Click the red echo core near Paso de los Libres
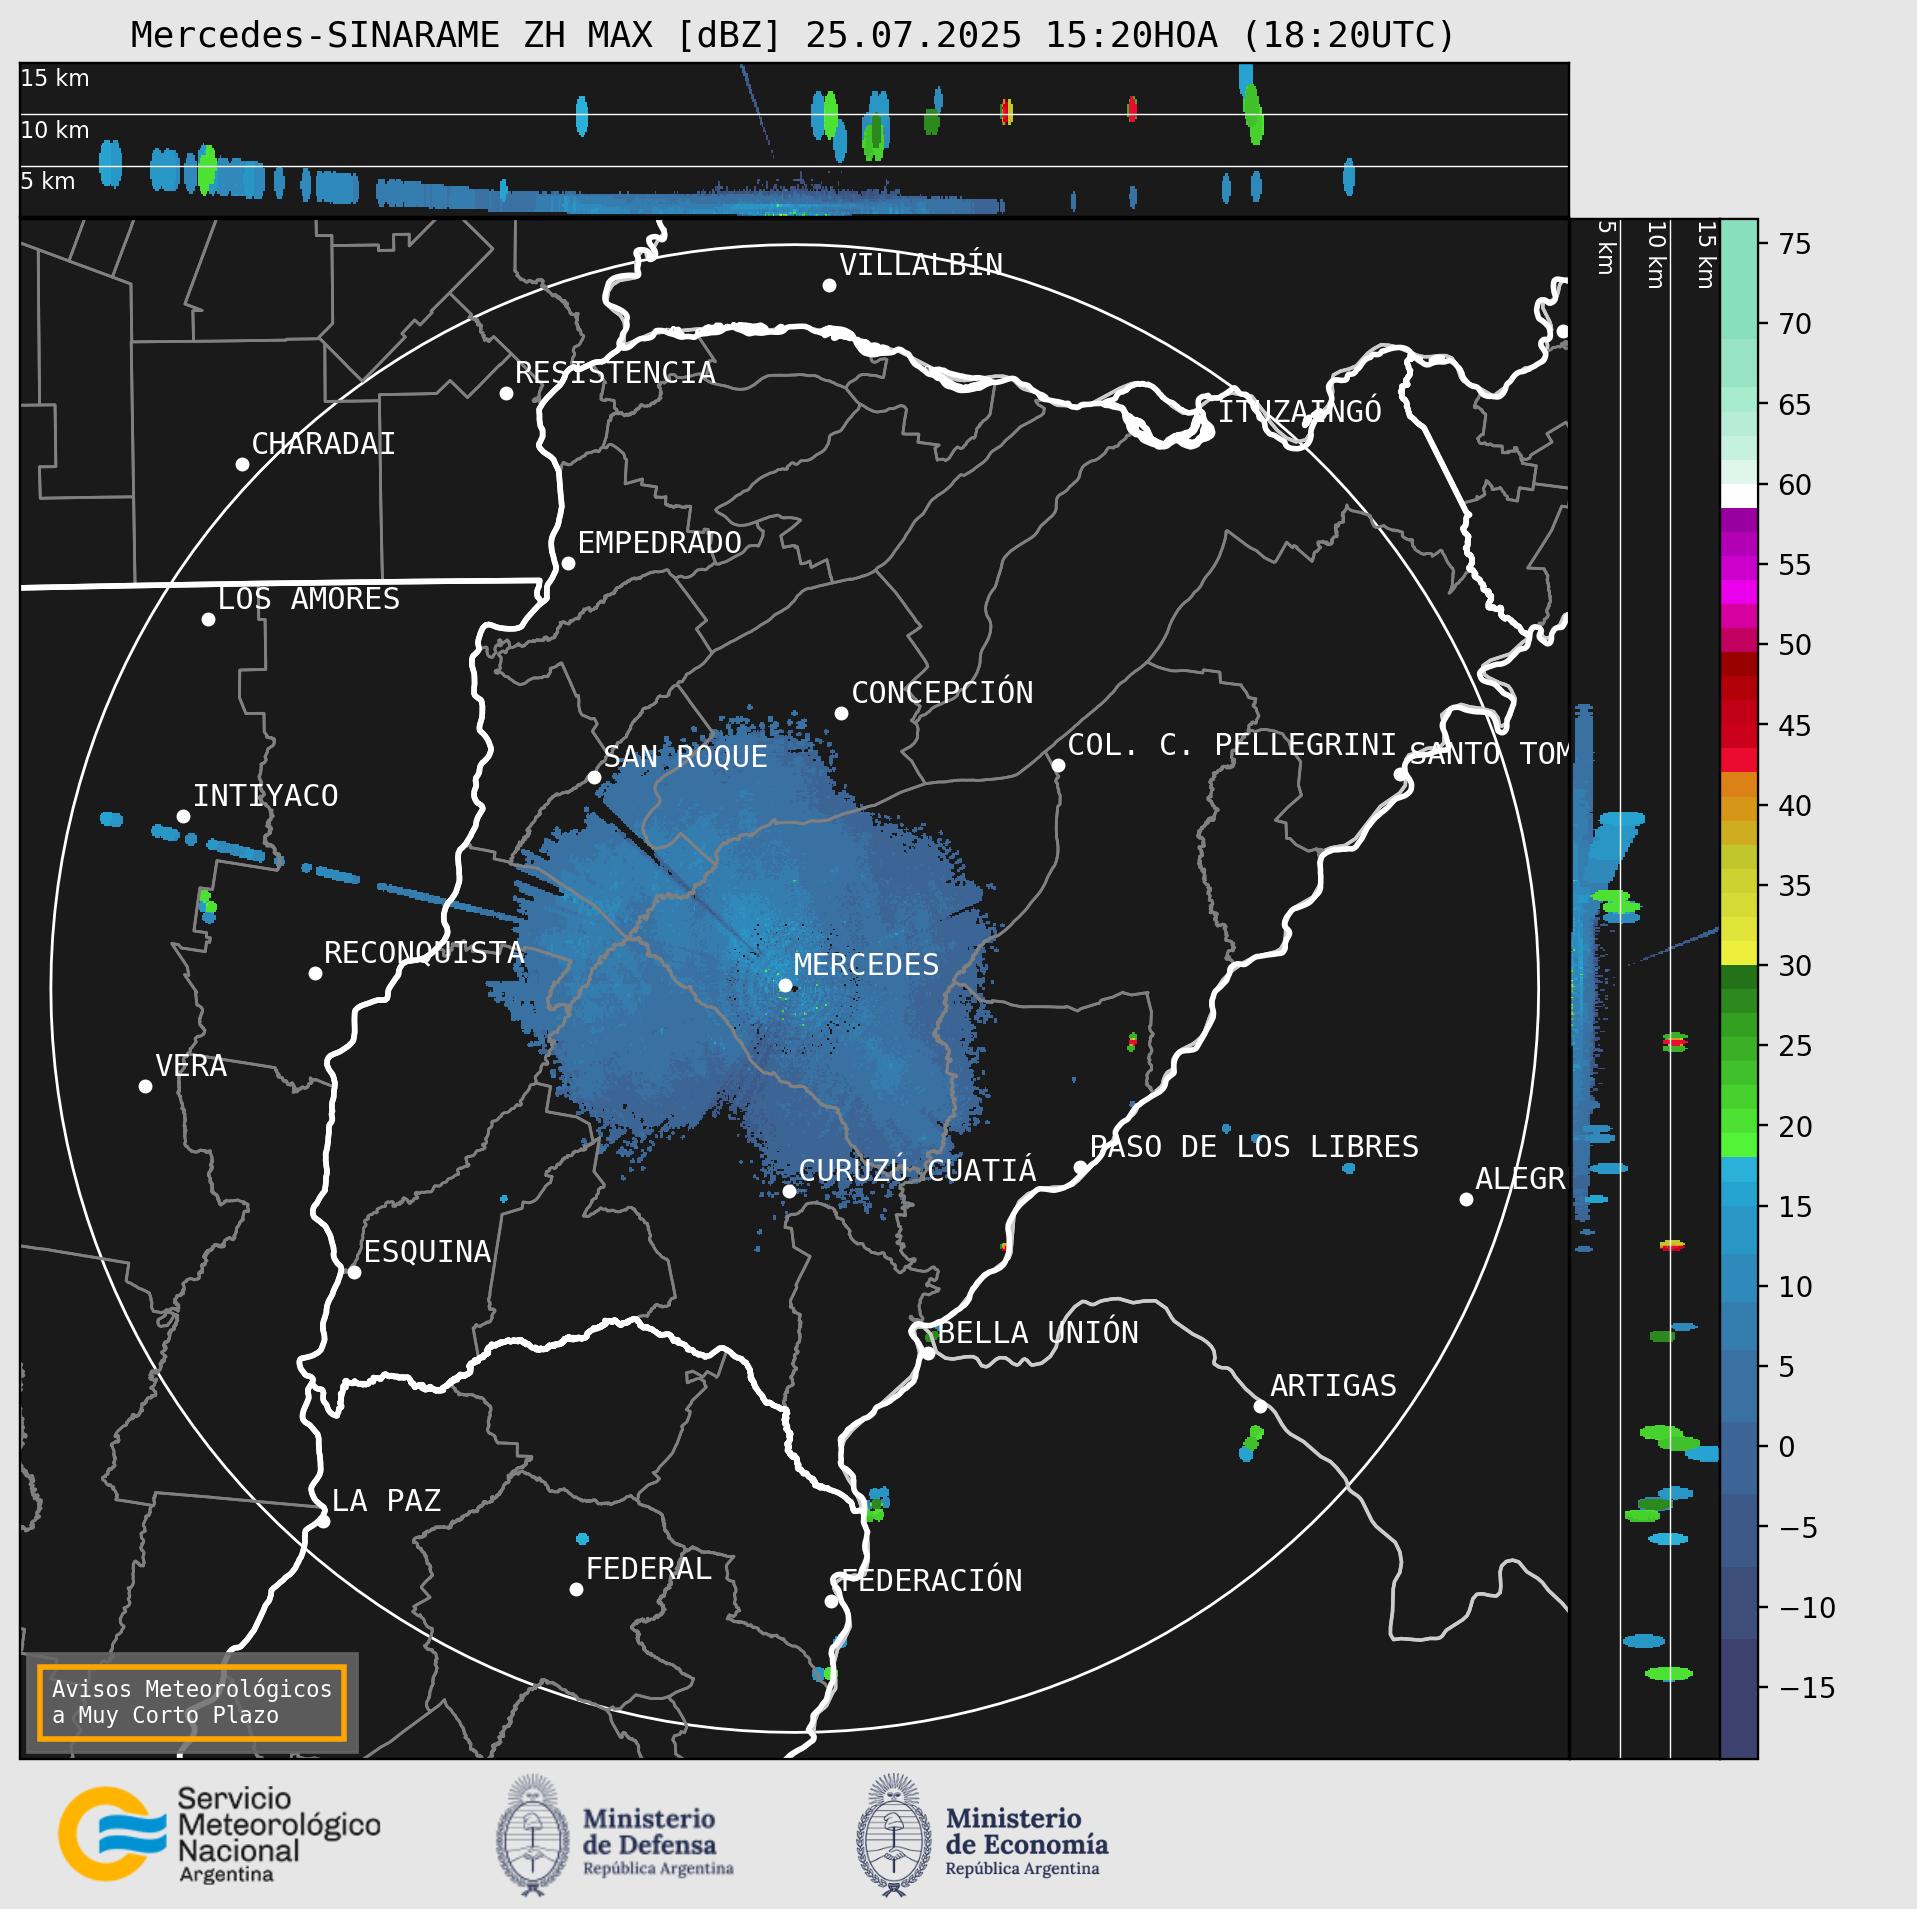1917x1909 pixels. click(x=1132, y=1041)
